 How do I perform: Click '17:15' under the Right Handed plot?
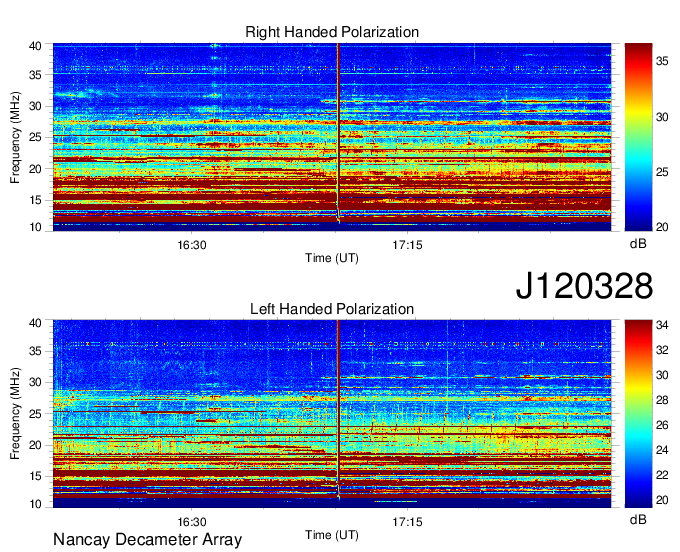tap(407, 245)
